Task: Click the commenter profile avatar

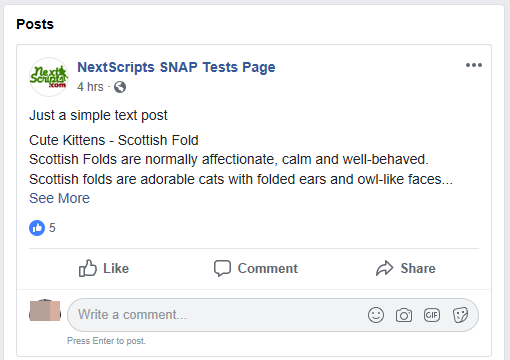Action: coord(45,311)
